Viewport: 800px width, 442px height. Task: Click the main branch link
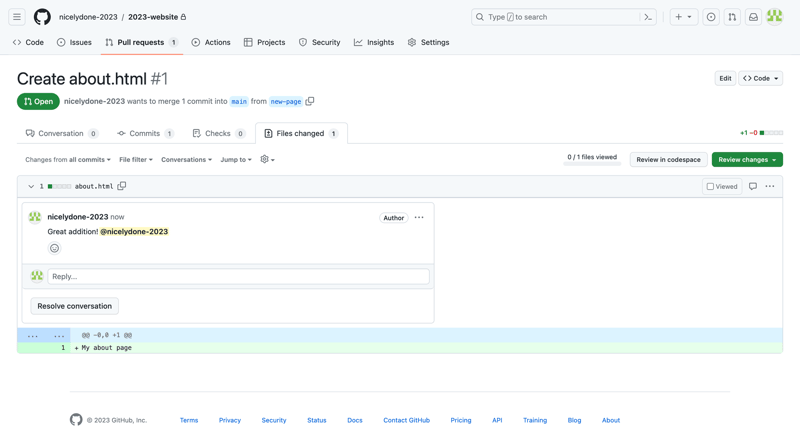[239, 102]
